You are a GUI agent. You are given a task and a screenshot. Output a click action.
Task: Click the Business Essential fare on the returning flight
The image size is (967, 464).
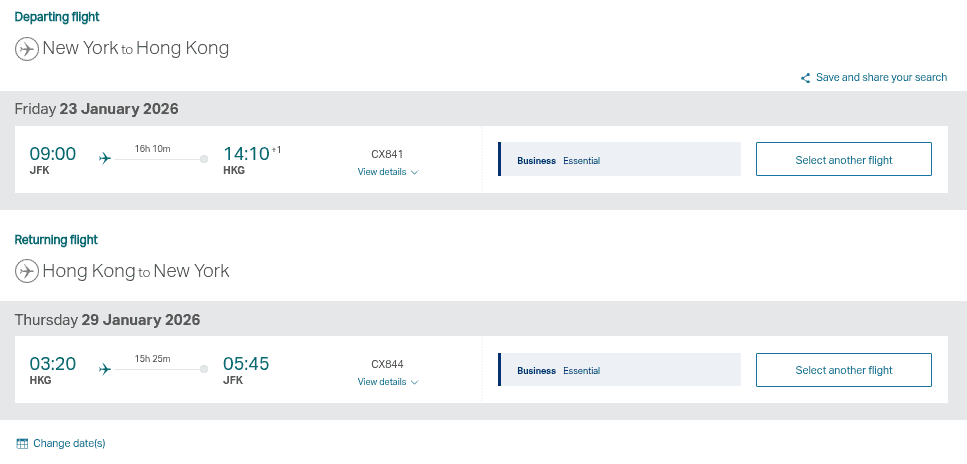pos(620,370)
